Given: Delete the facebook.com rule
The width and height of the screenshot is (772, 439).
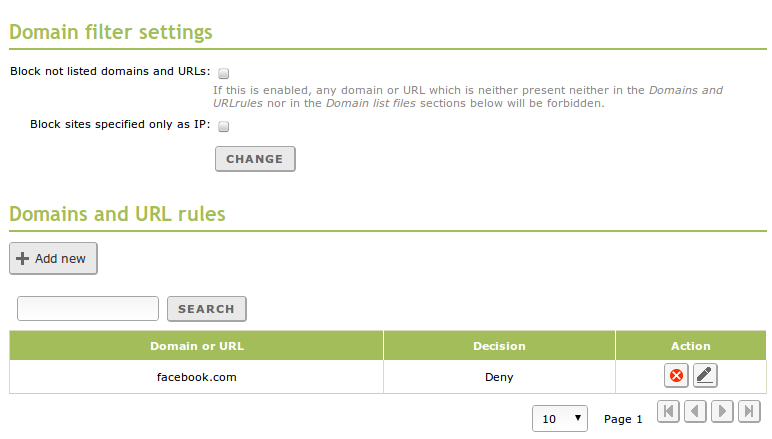Looking at the screenshot, I should (677, 376).
